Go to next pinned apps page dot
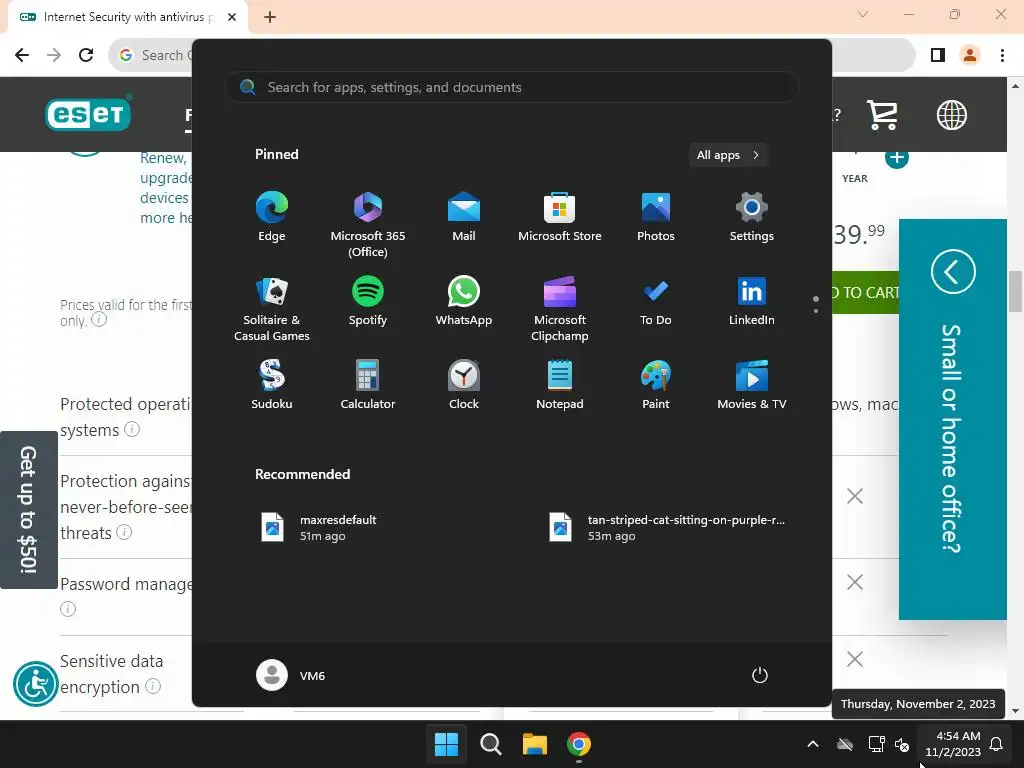 click(x=816, y=311)
